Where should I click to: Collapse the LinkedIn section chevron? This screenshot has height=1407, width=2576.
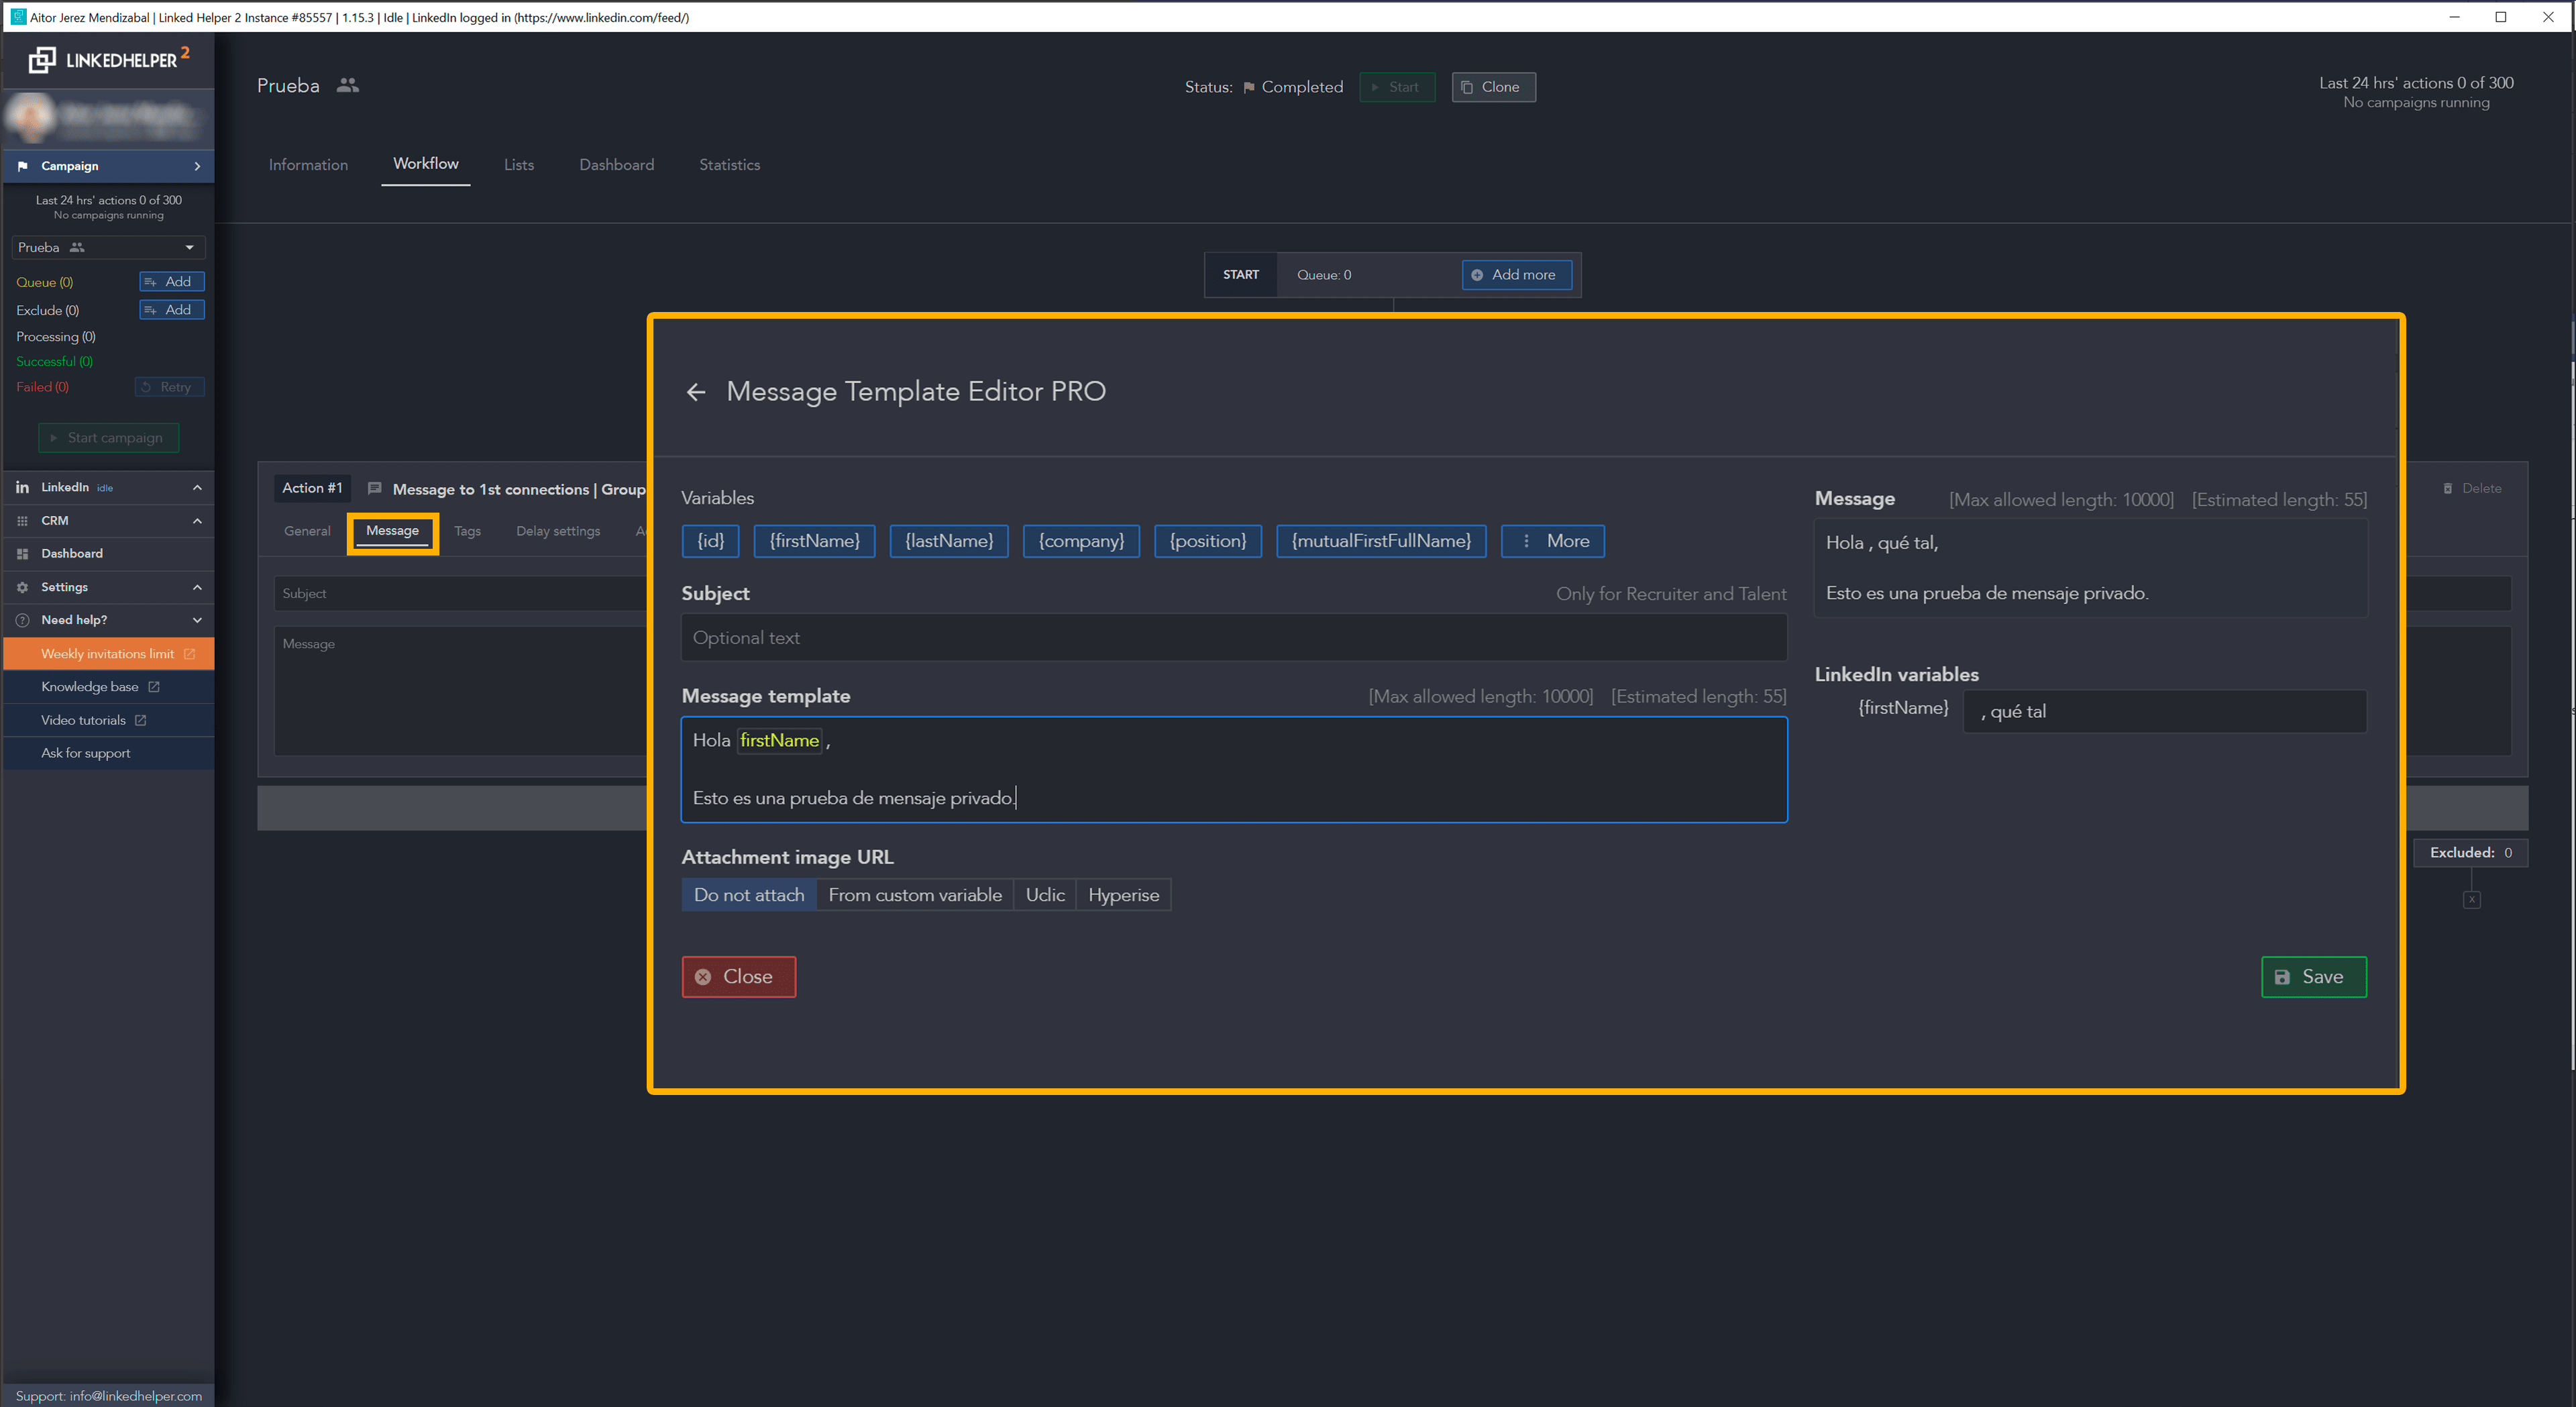(x=197, y=487)
